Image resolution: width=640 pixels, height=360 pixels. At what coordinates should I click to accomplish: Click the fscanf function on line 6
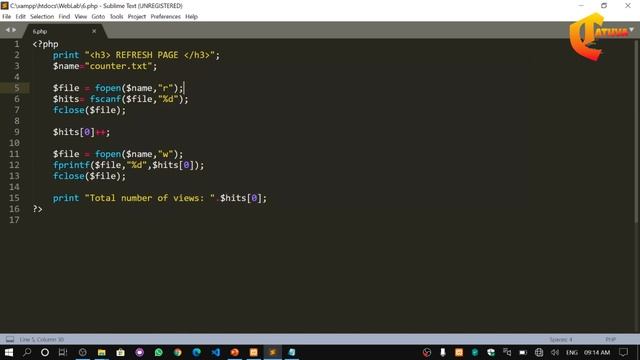point(105,99)
